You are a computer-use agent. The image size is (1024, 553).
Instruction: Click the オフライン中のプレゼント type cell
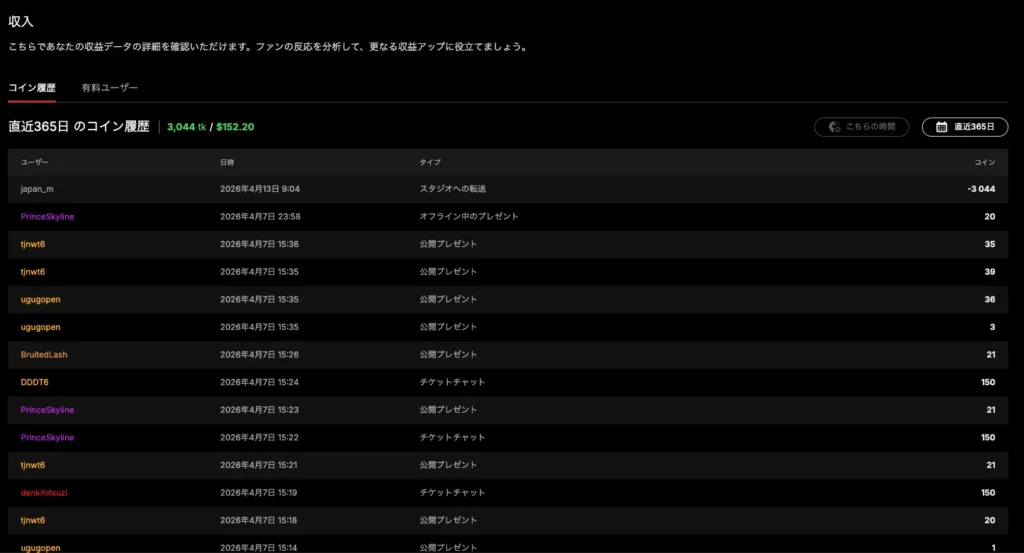(469, 216)
